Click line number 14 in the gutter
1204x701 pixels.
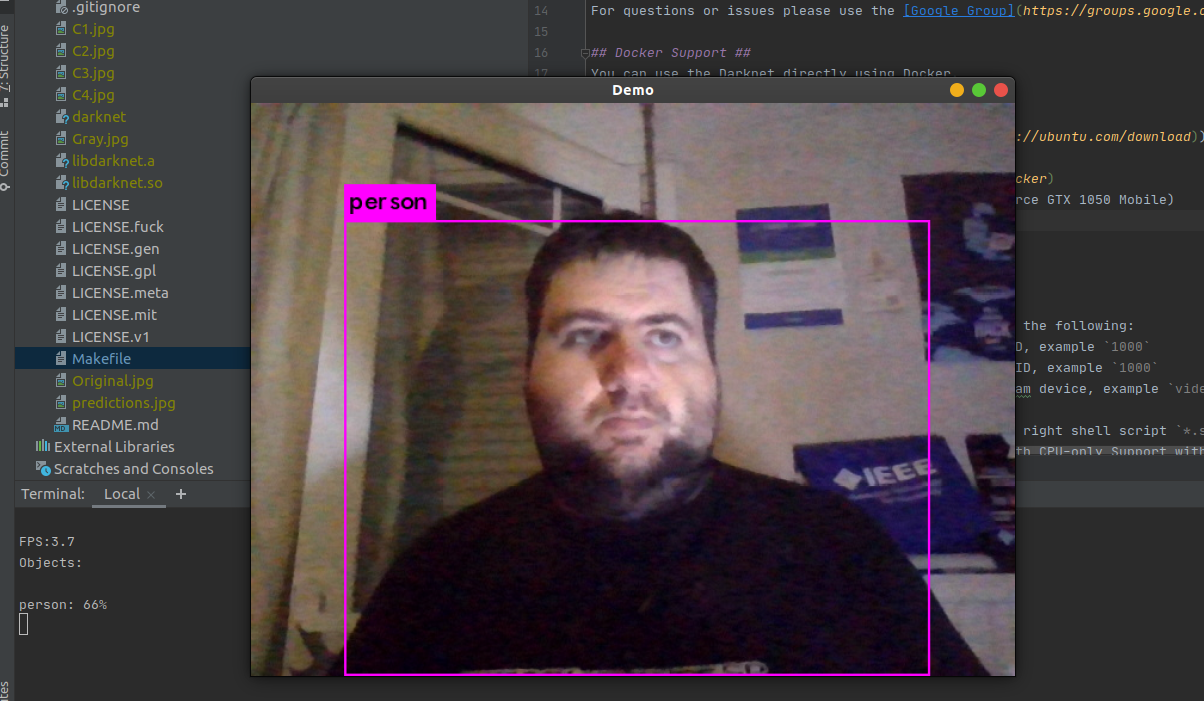pos(541,11)
